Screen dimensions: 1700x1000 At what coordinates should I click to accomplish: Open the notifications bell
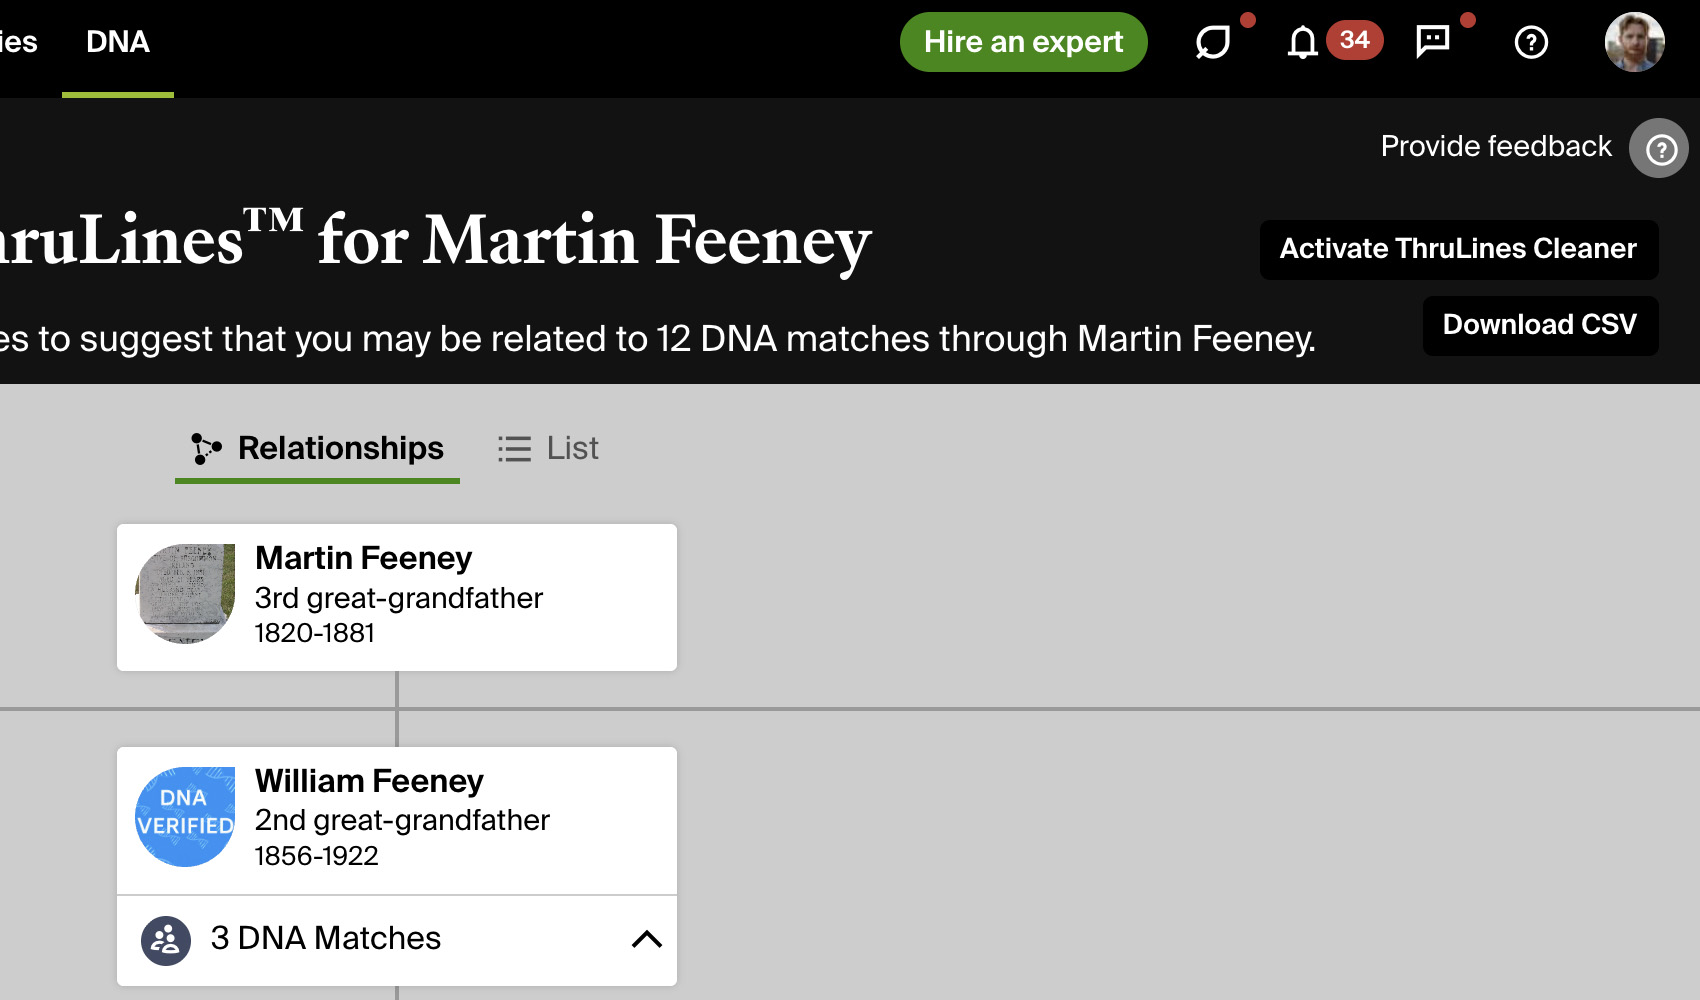(1302, 42)
